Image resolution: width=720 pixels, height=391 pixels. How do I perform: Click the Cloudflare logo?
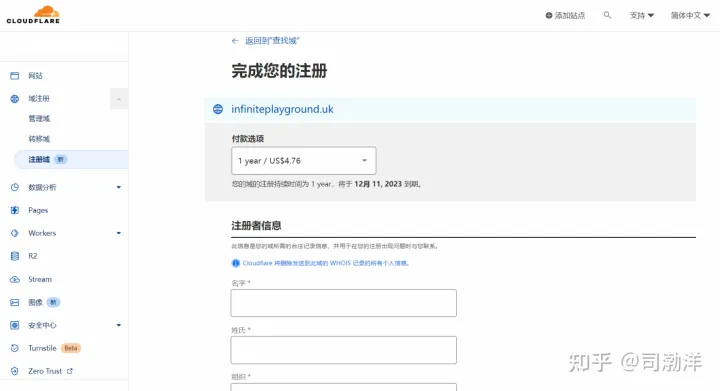point(33,15)
